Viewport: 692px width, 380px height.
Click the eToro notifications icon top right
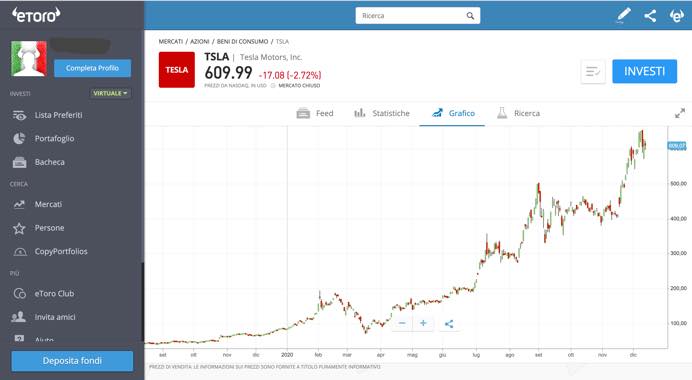click(x=676, y=16)
